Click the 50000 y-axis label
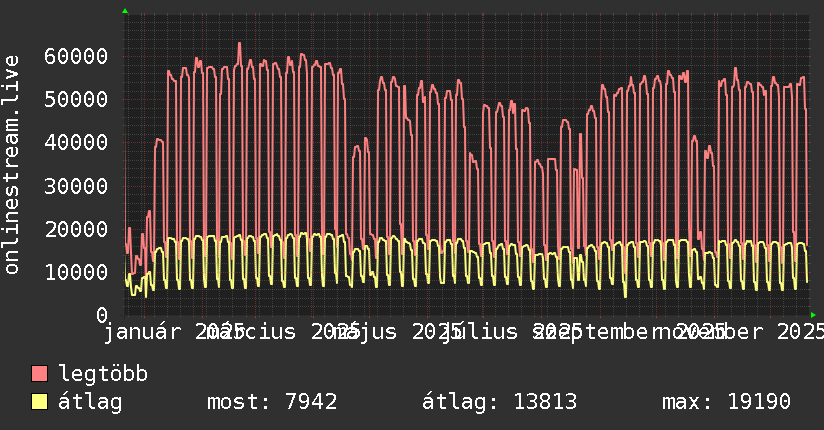Viewport: 824px width, 430px height. (79, 99)
